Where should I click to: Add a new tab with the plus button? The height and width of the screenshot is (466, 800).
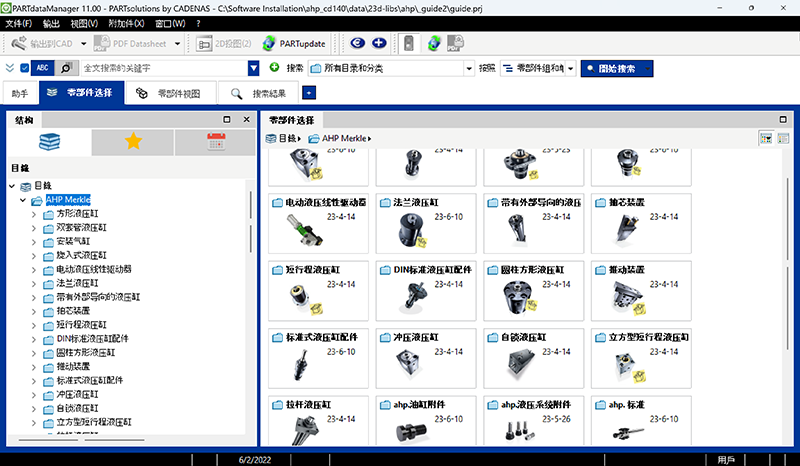pos(309,92)
